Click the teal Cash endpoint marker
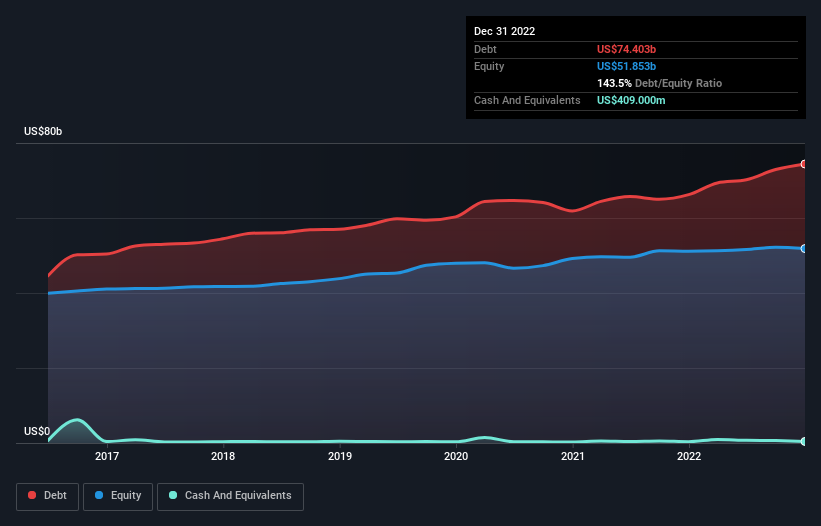The height and width of the screenshot is (526, 821). [x=804, y=442]
